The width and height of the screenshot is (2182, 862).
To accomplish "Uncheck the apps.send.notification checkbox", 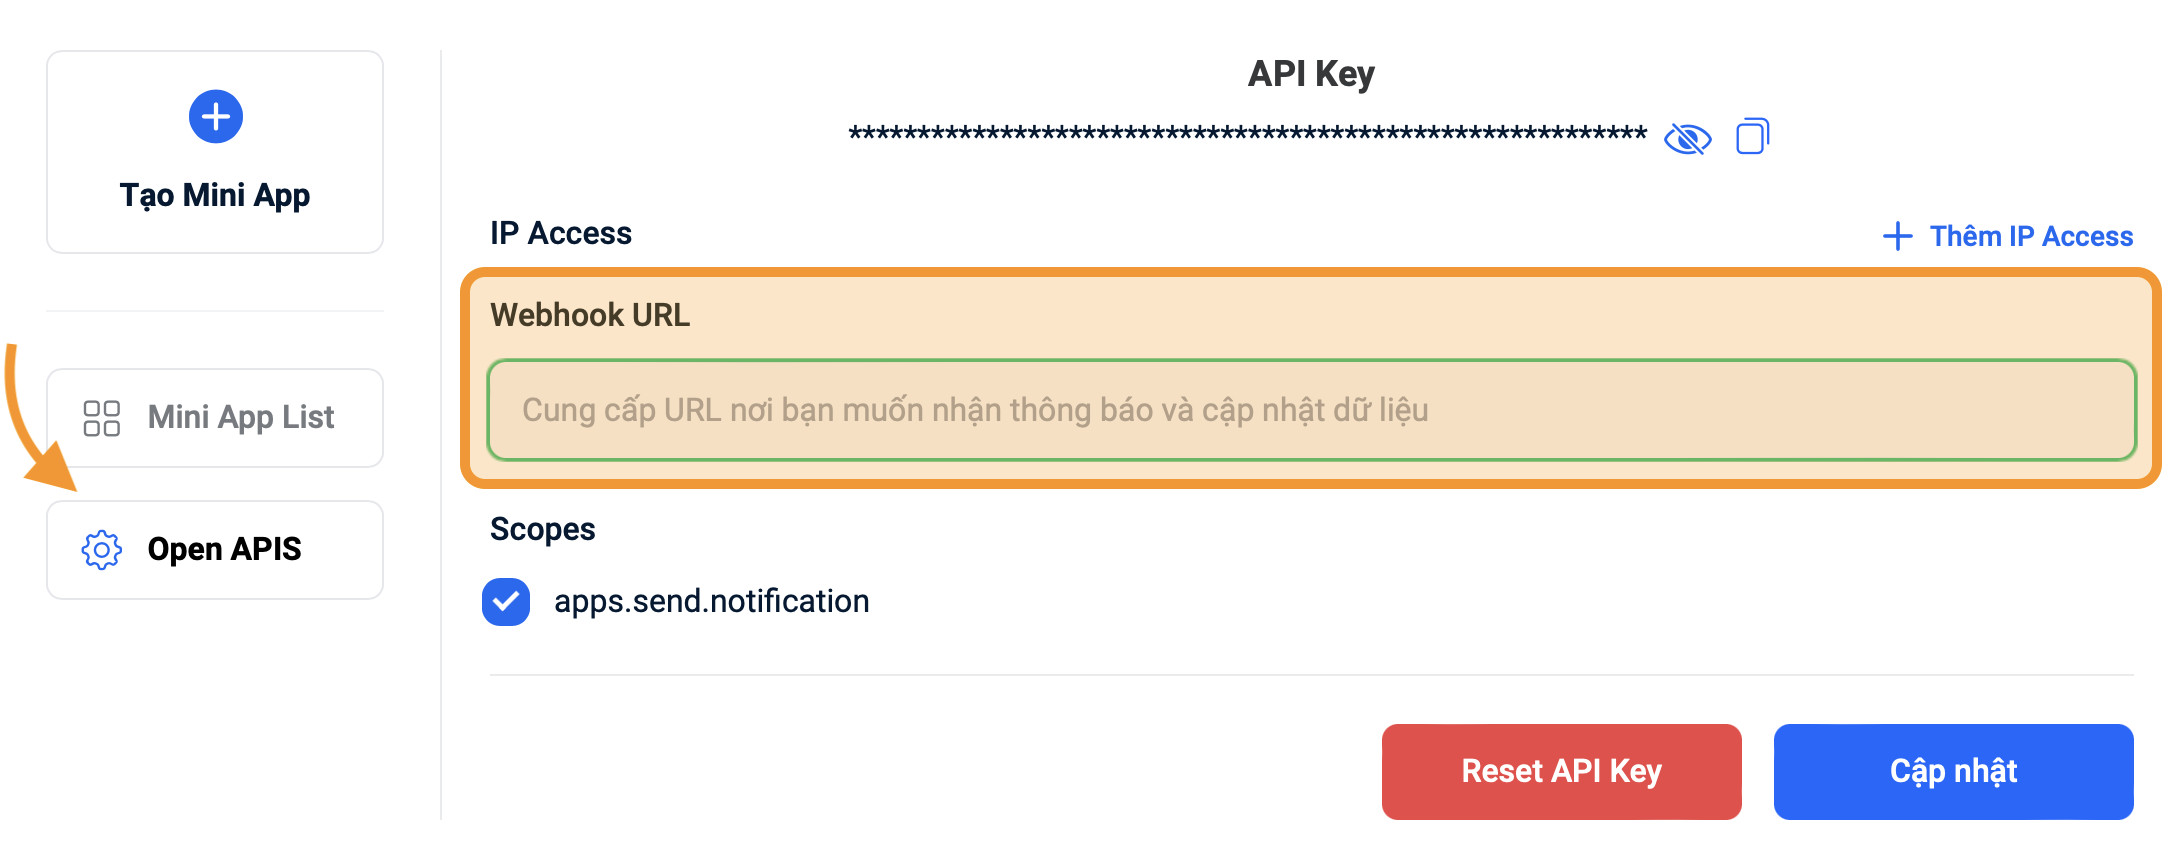I will point(506,602).
